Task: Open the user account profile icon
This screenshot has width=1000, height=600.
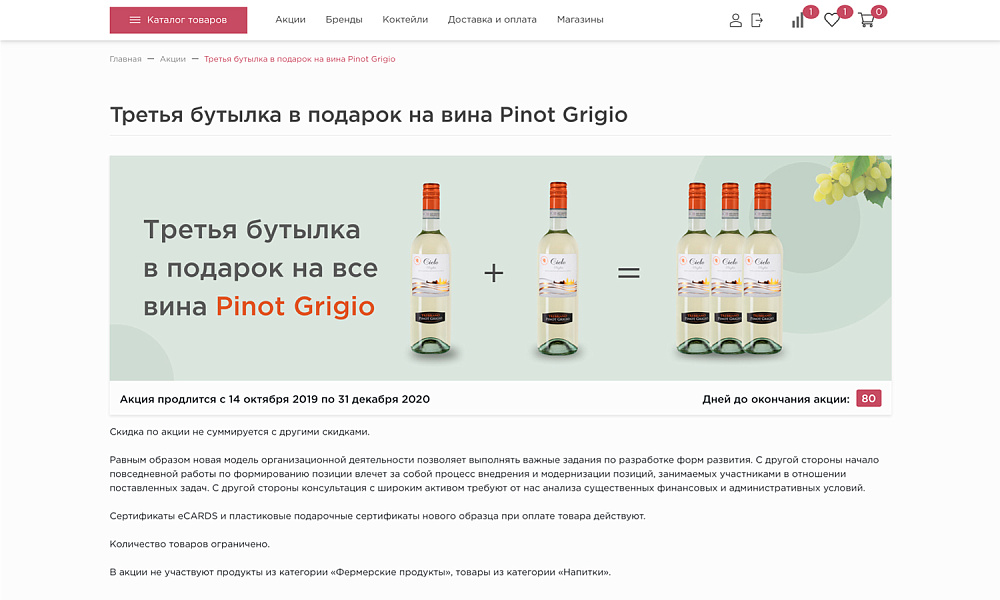Action: (x=736, y=19)
